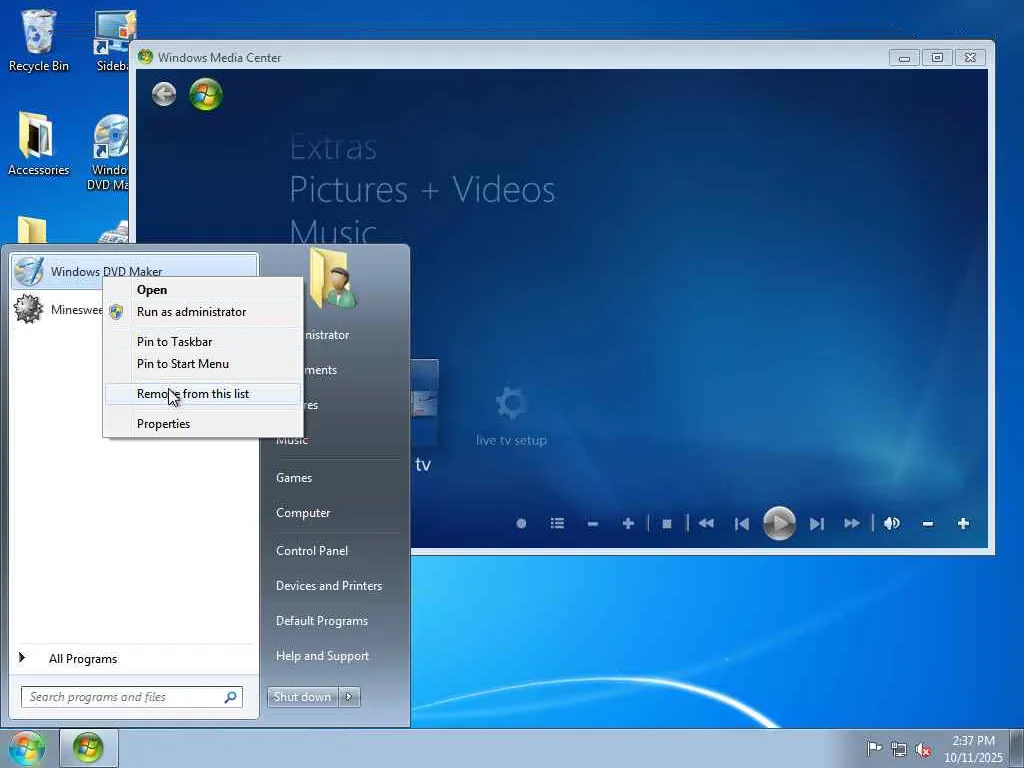Click the Media Center title bar icon

[146, 57]
